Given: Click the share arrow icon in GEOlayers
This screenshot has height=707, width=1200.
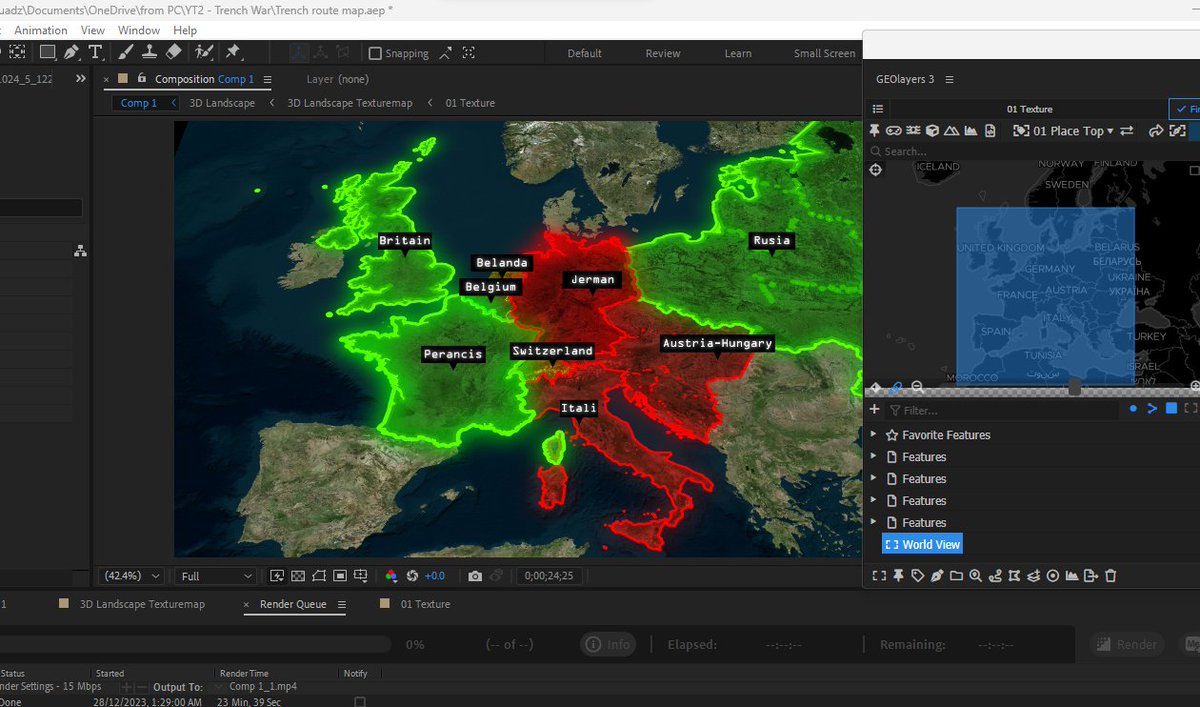Looking at the screenshot, I should 1156,131.
